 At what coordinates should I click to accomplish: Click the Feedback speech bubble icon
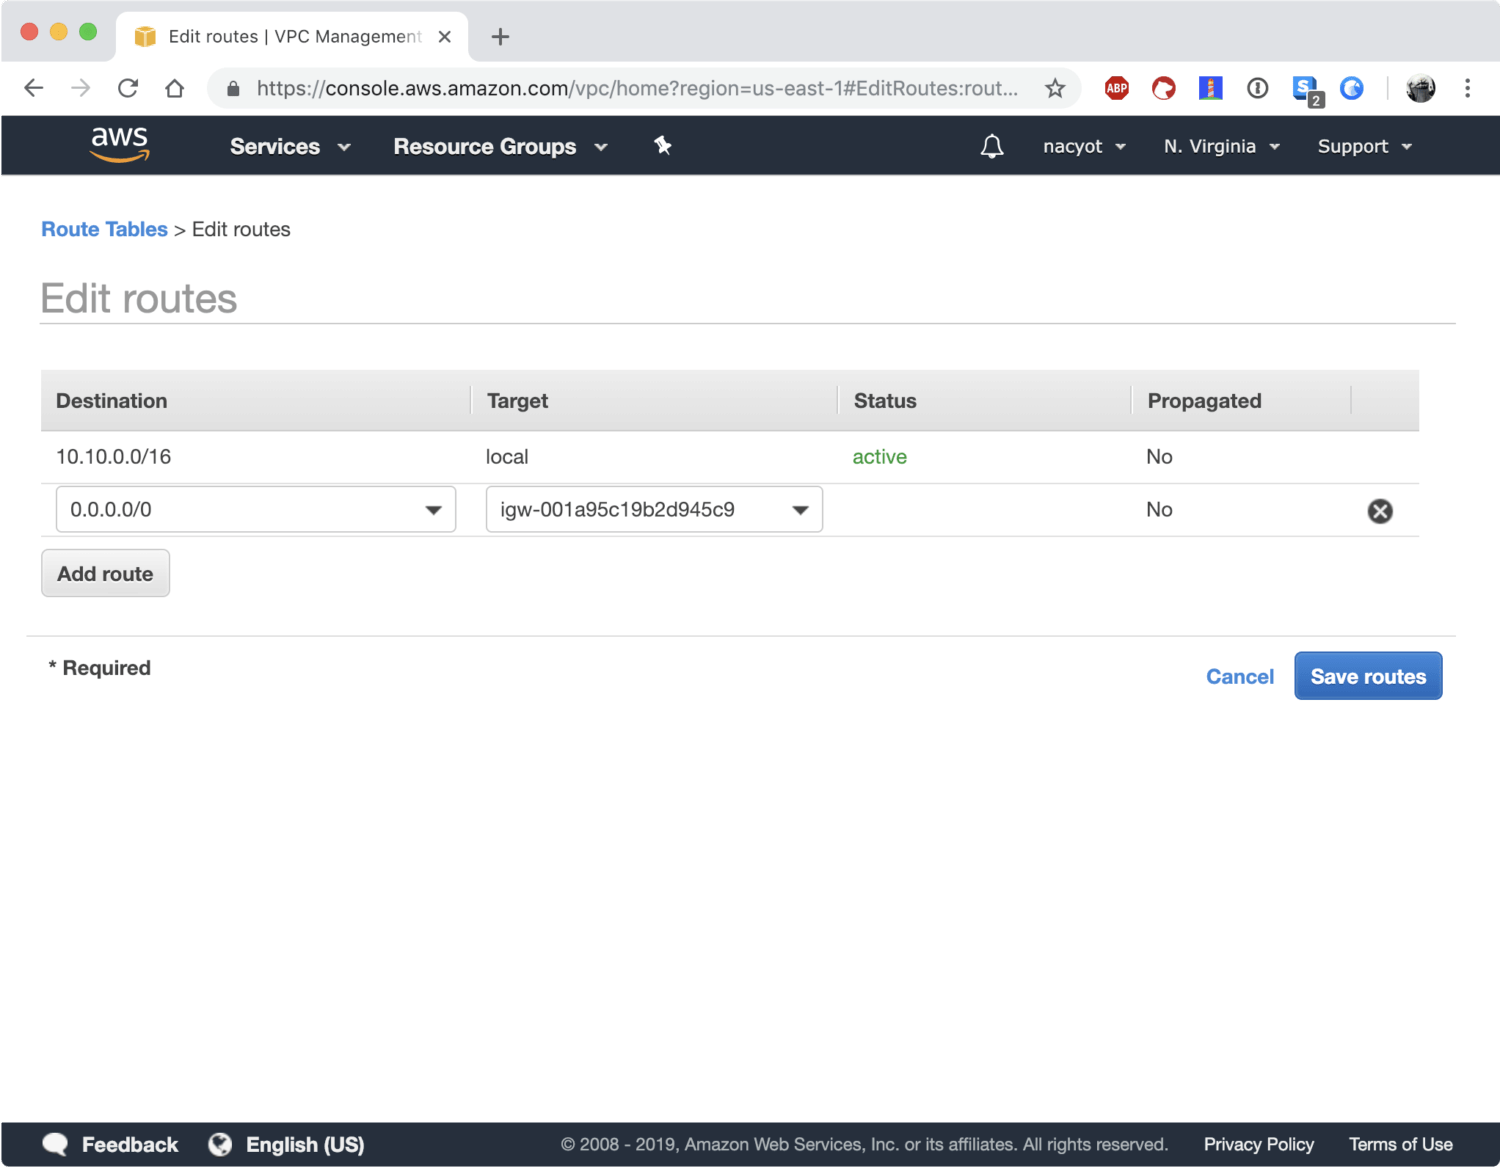click(x=55, y=1145)
